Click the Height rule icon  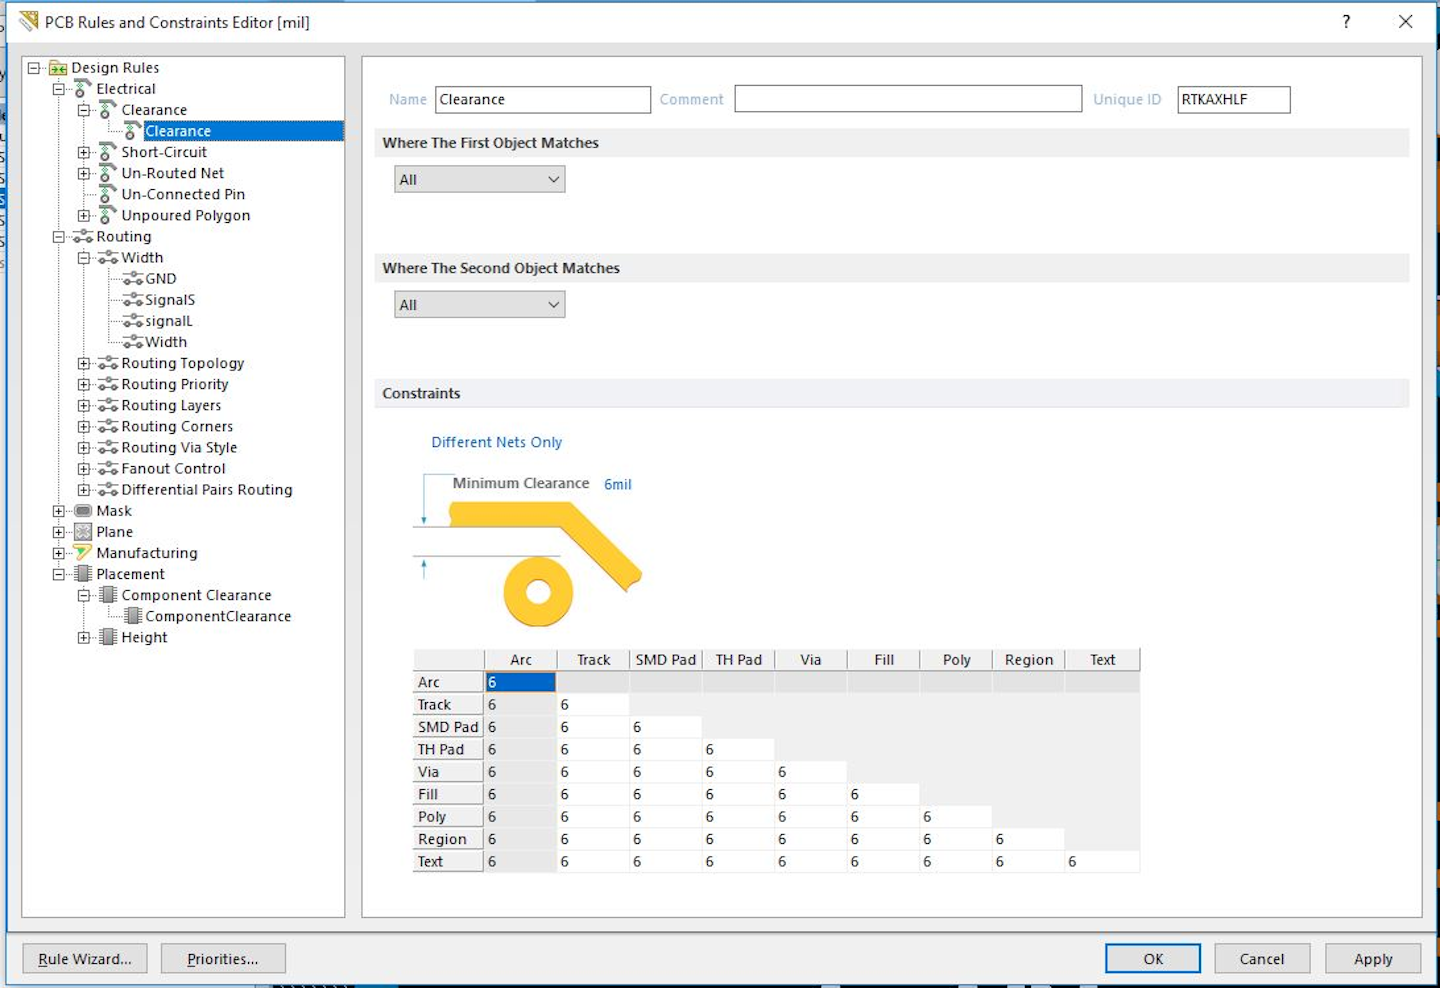point(108,637)
